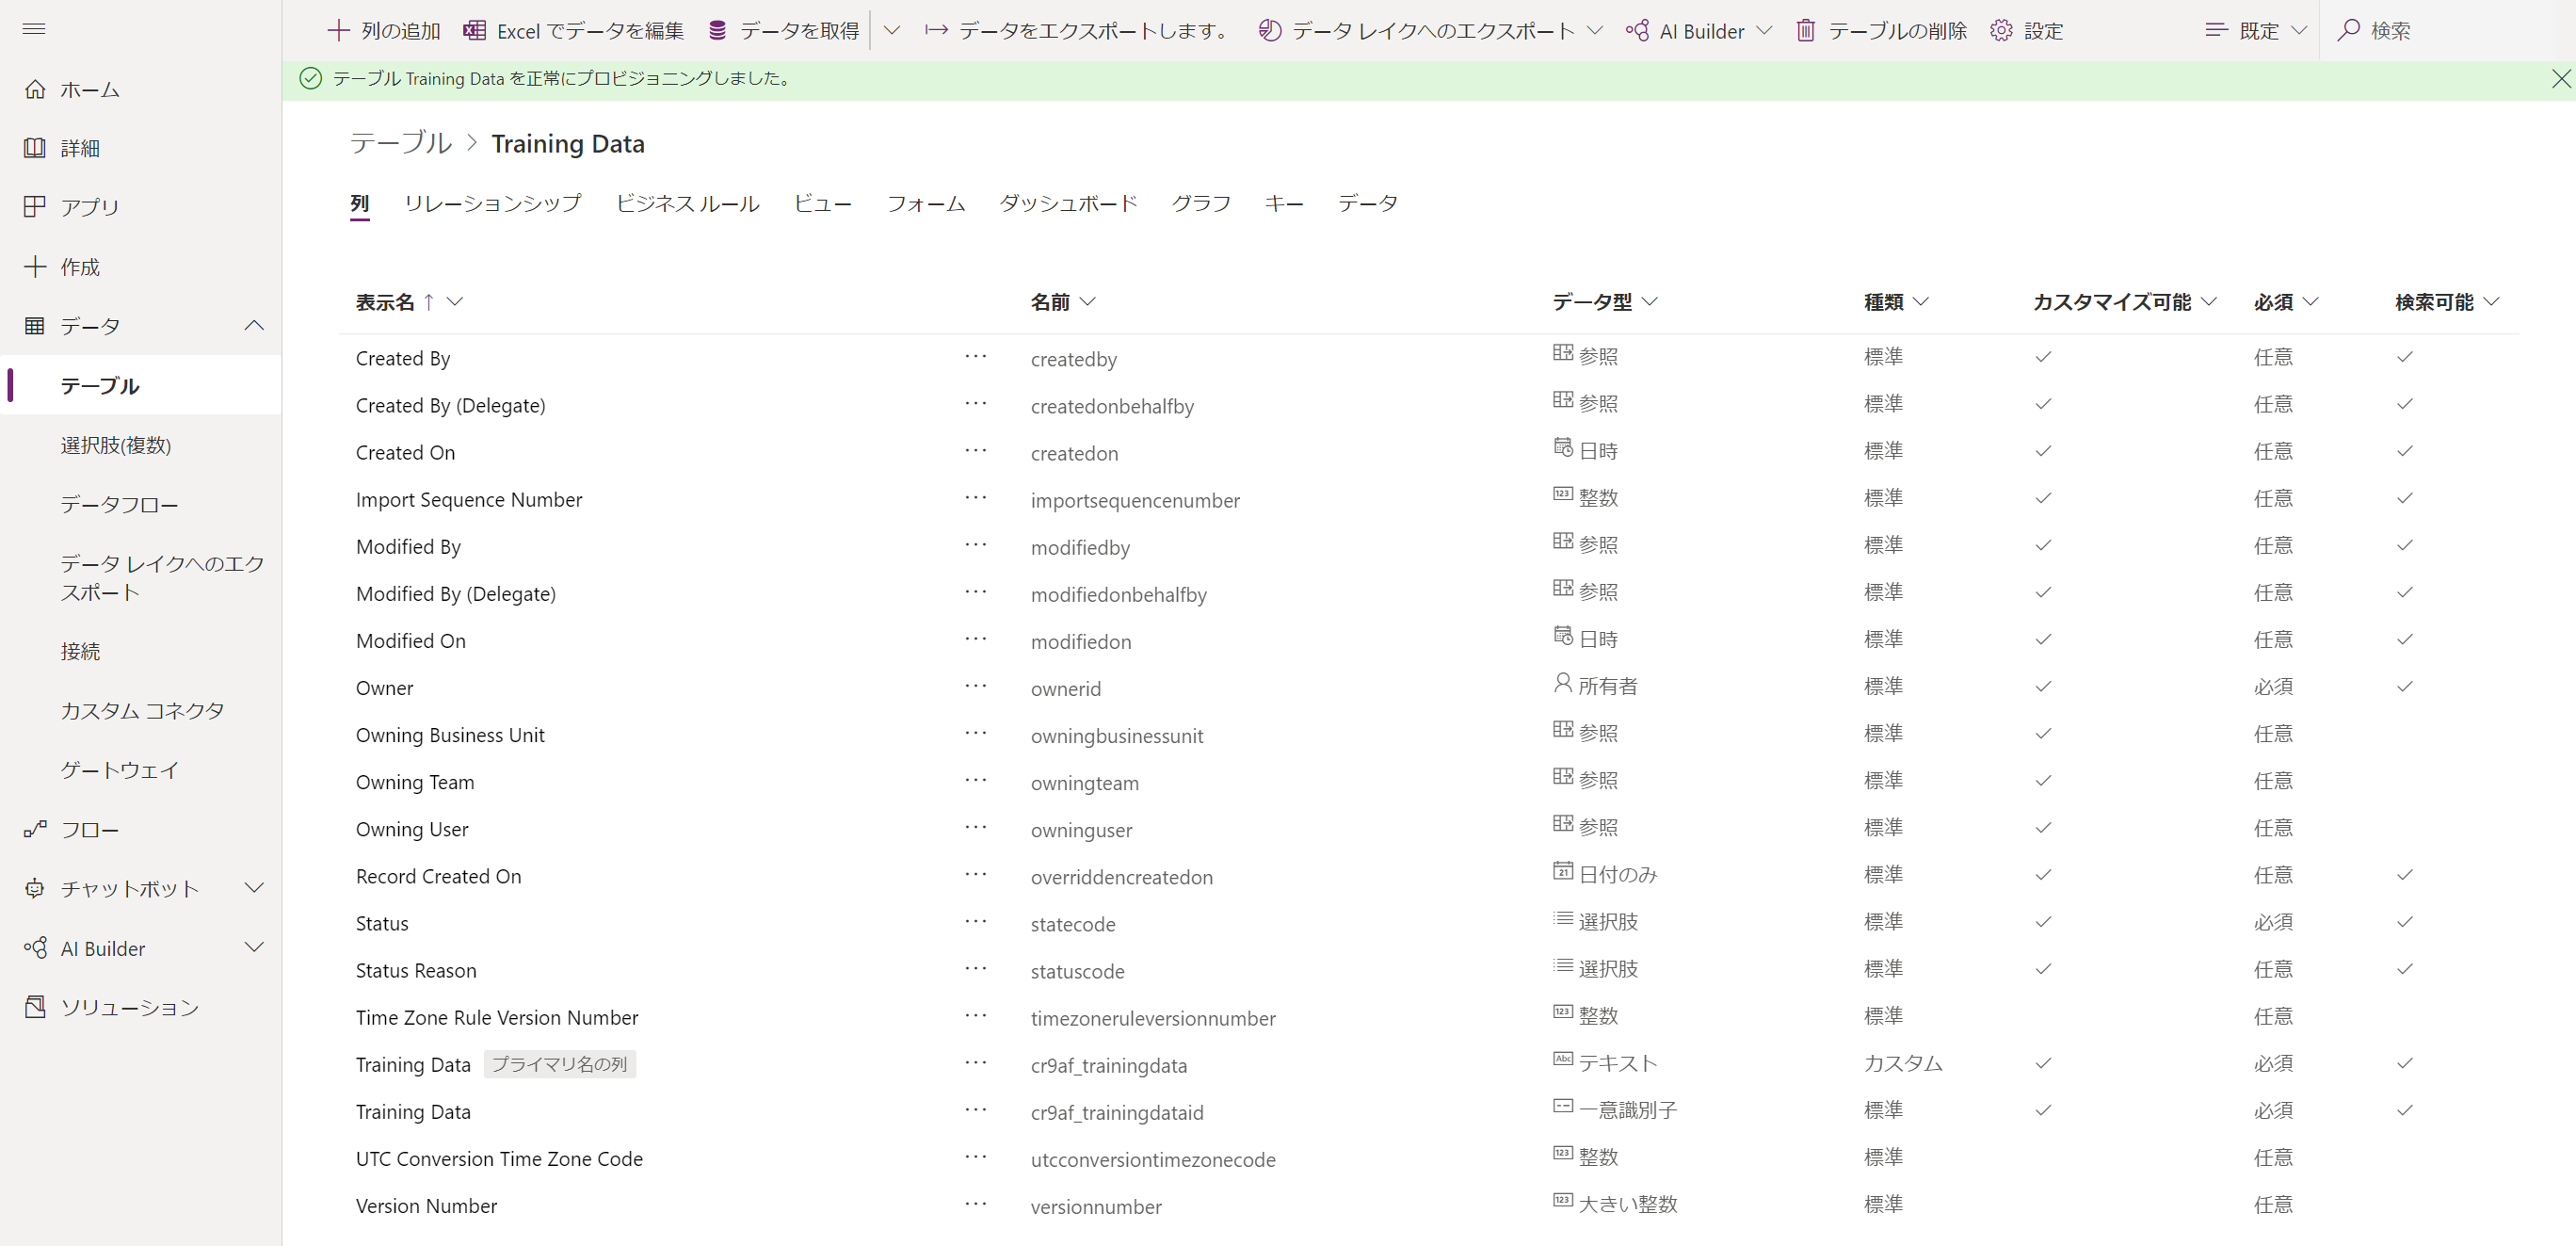The height and width of the screenshot is (1246, 2576).
Task: Dismiss the green provisioning notification
Action: 2560,79
